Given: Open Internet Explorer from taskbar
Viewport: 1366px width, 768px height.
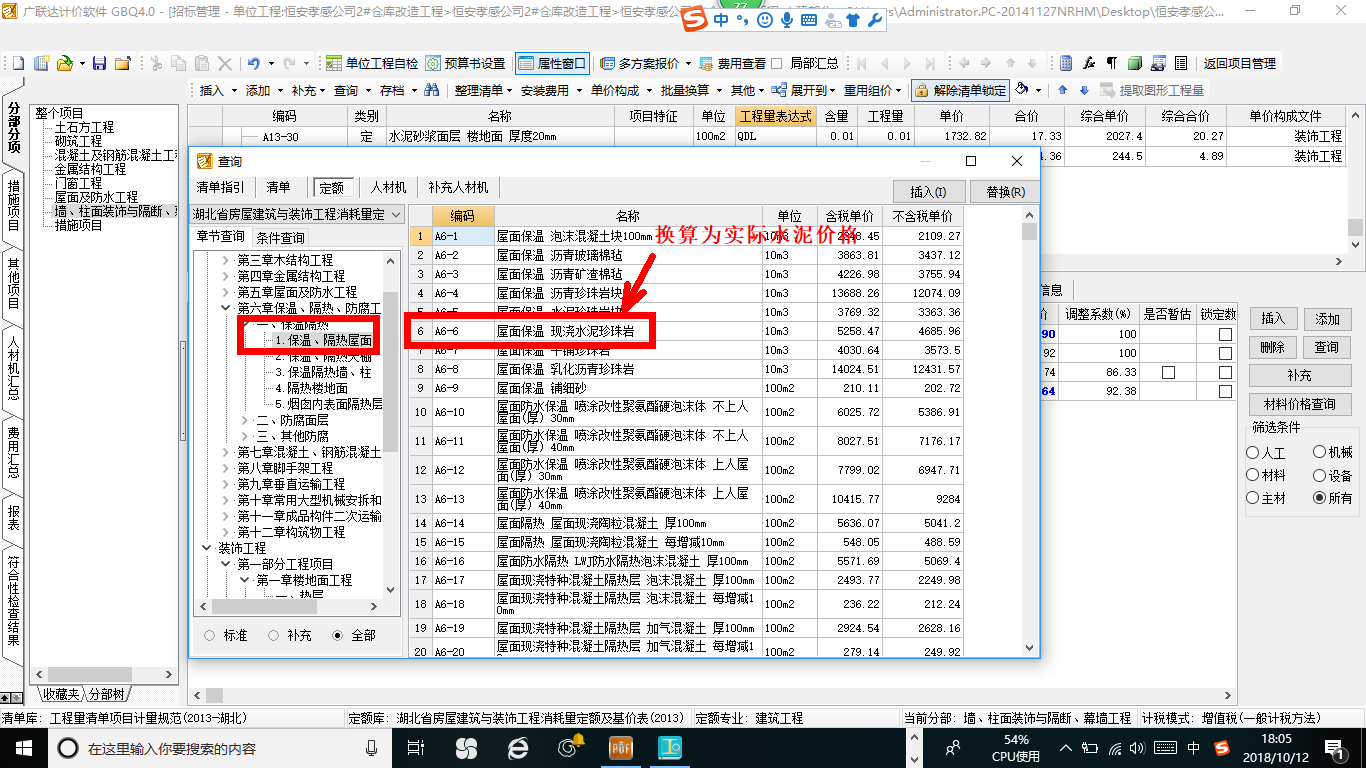Looking at the screenshot, I should [517, 747].
